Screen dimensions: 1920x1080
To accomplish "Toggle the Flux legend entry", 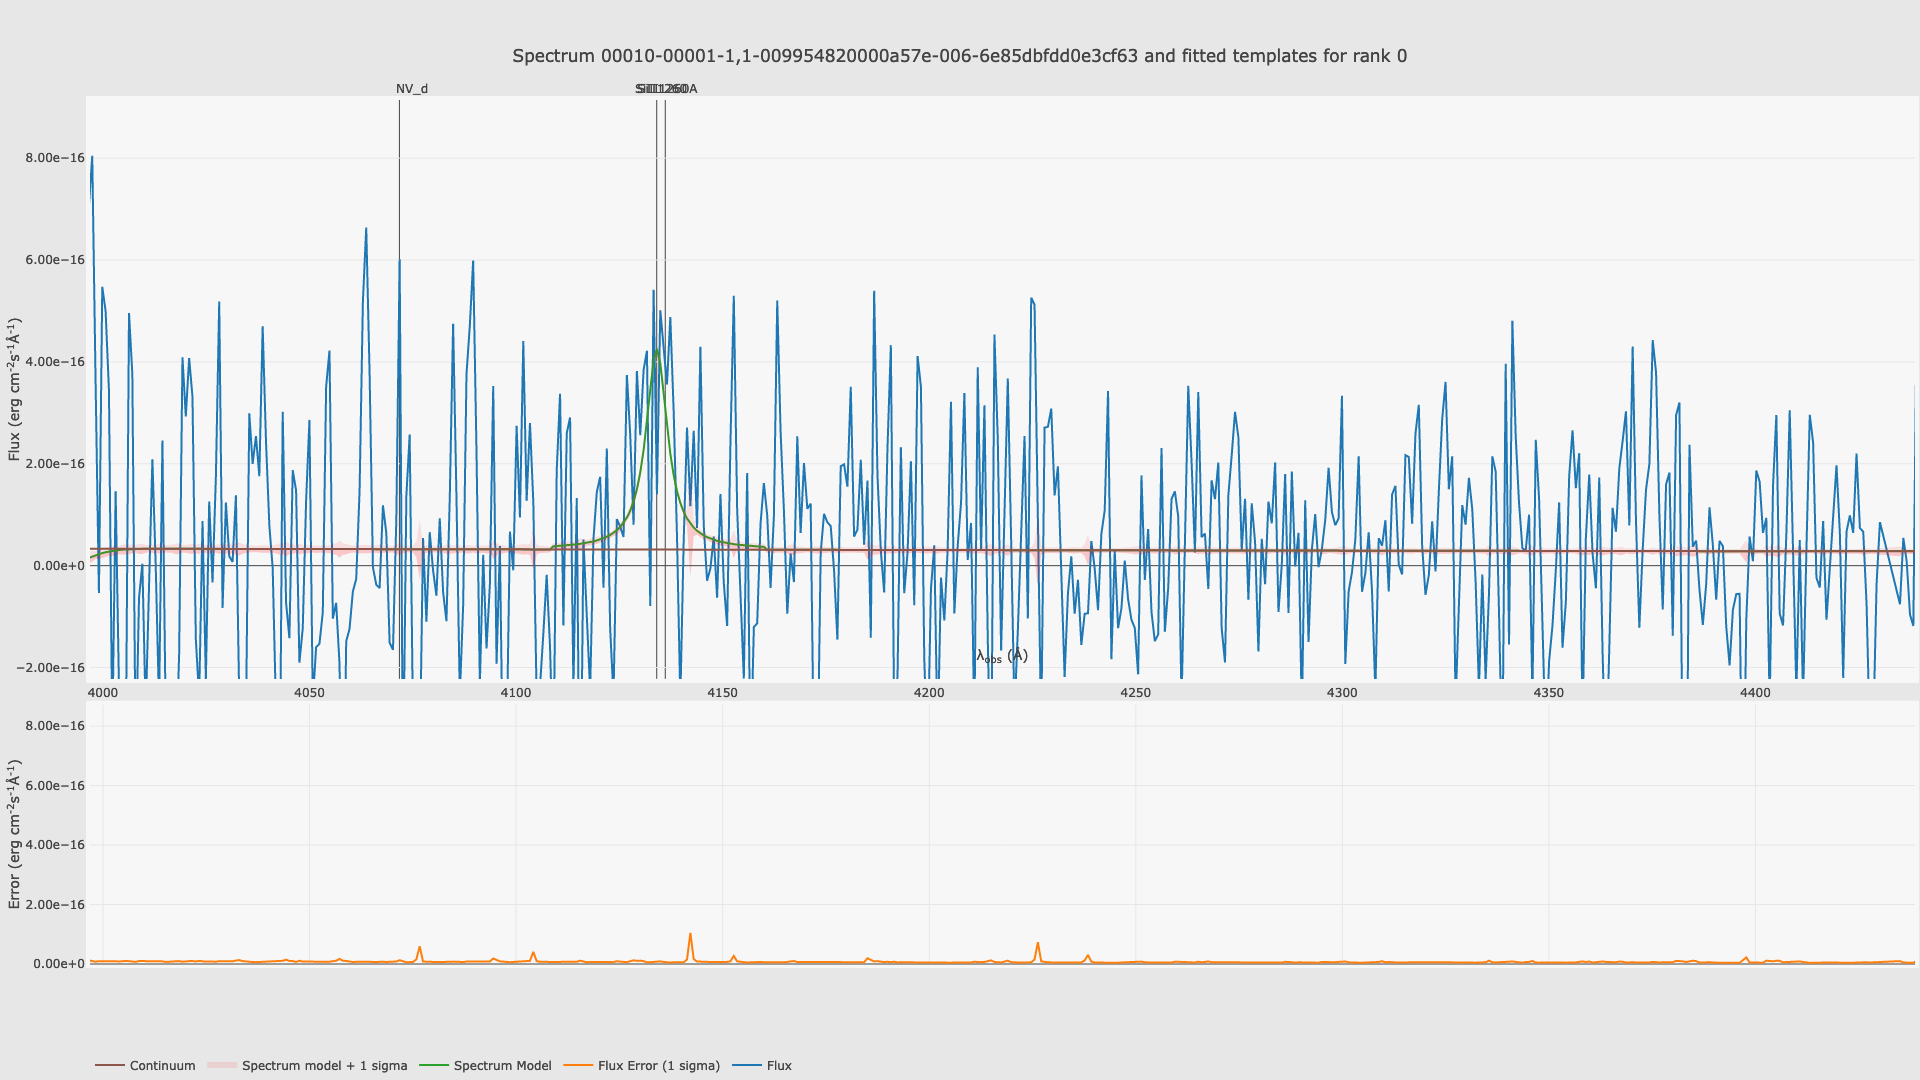I will [779, 1066].
